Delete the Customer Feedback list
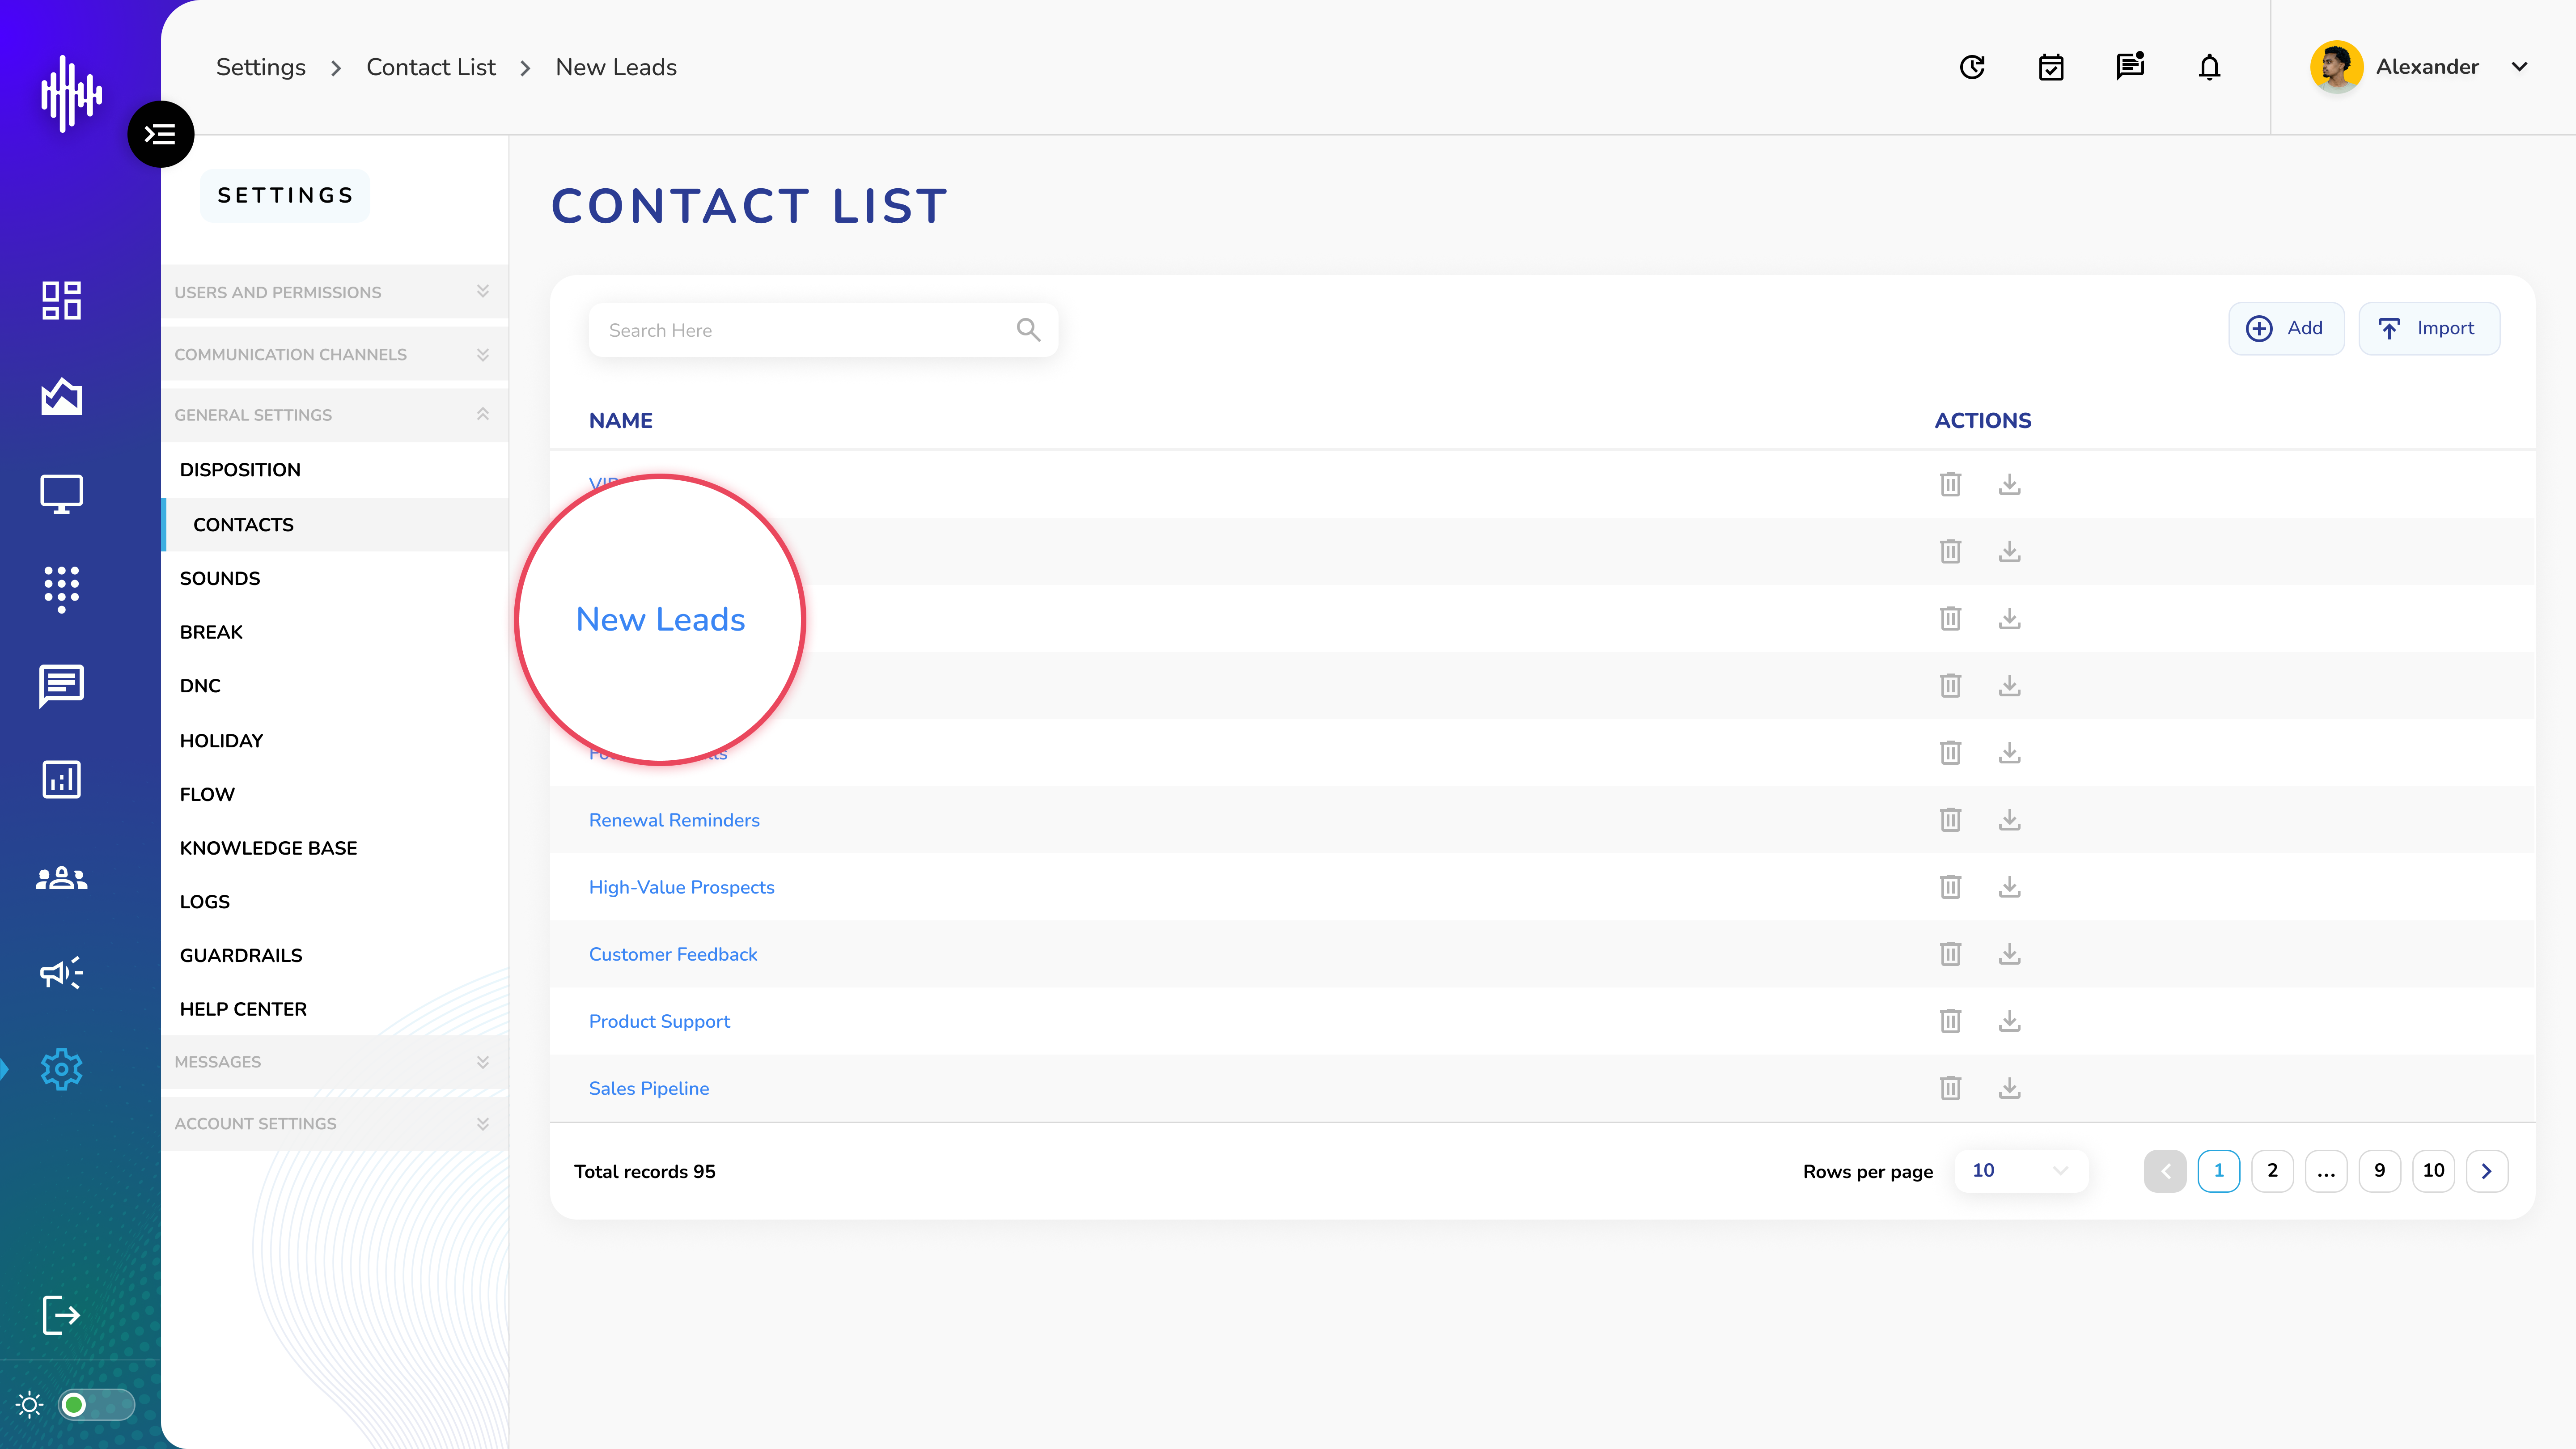The height and width of the screenshot is (1449, 2576). coord(1950,953)
